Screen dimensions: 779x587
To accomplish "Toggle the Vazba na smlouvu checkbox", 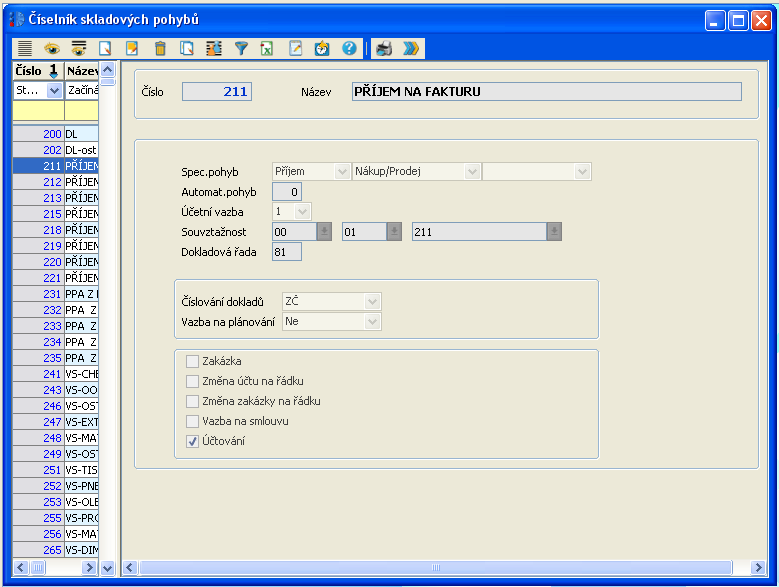I will pos(193,421).
